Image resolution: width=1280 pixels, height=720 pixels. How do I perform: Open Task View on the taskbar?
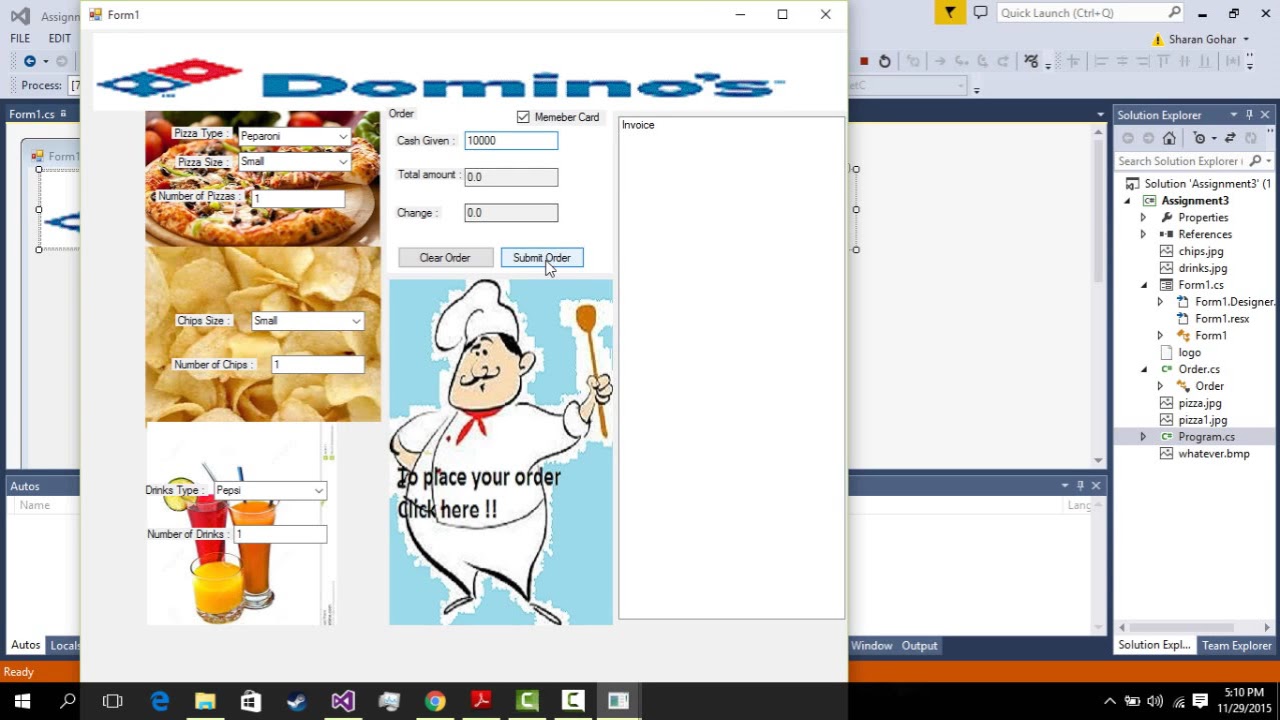click(112, 701)
